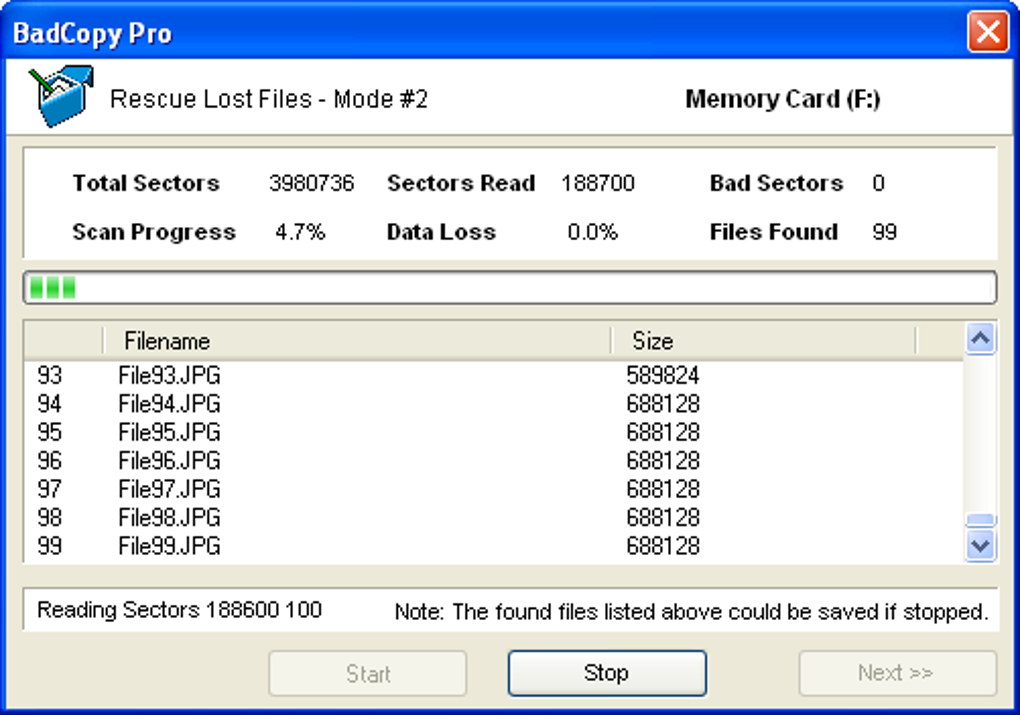Stop the running sector scan
Viewport: 1020px width, 715px height.
[x=607, y=673]
